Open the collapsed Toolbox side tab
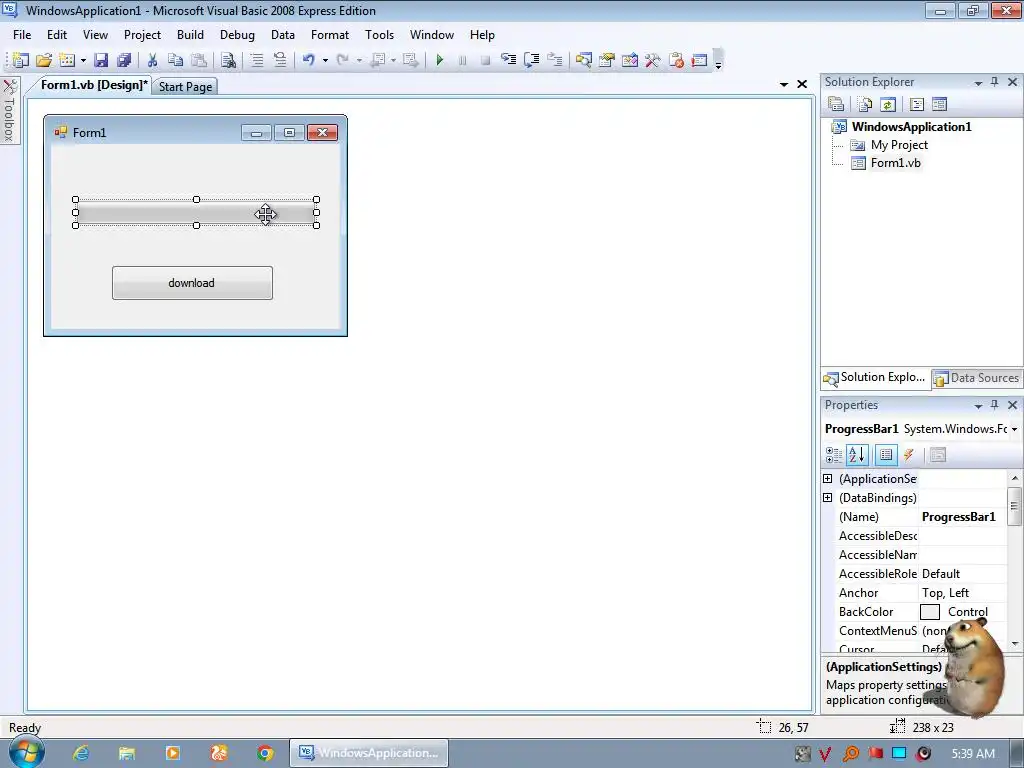 (10, 110)
